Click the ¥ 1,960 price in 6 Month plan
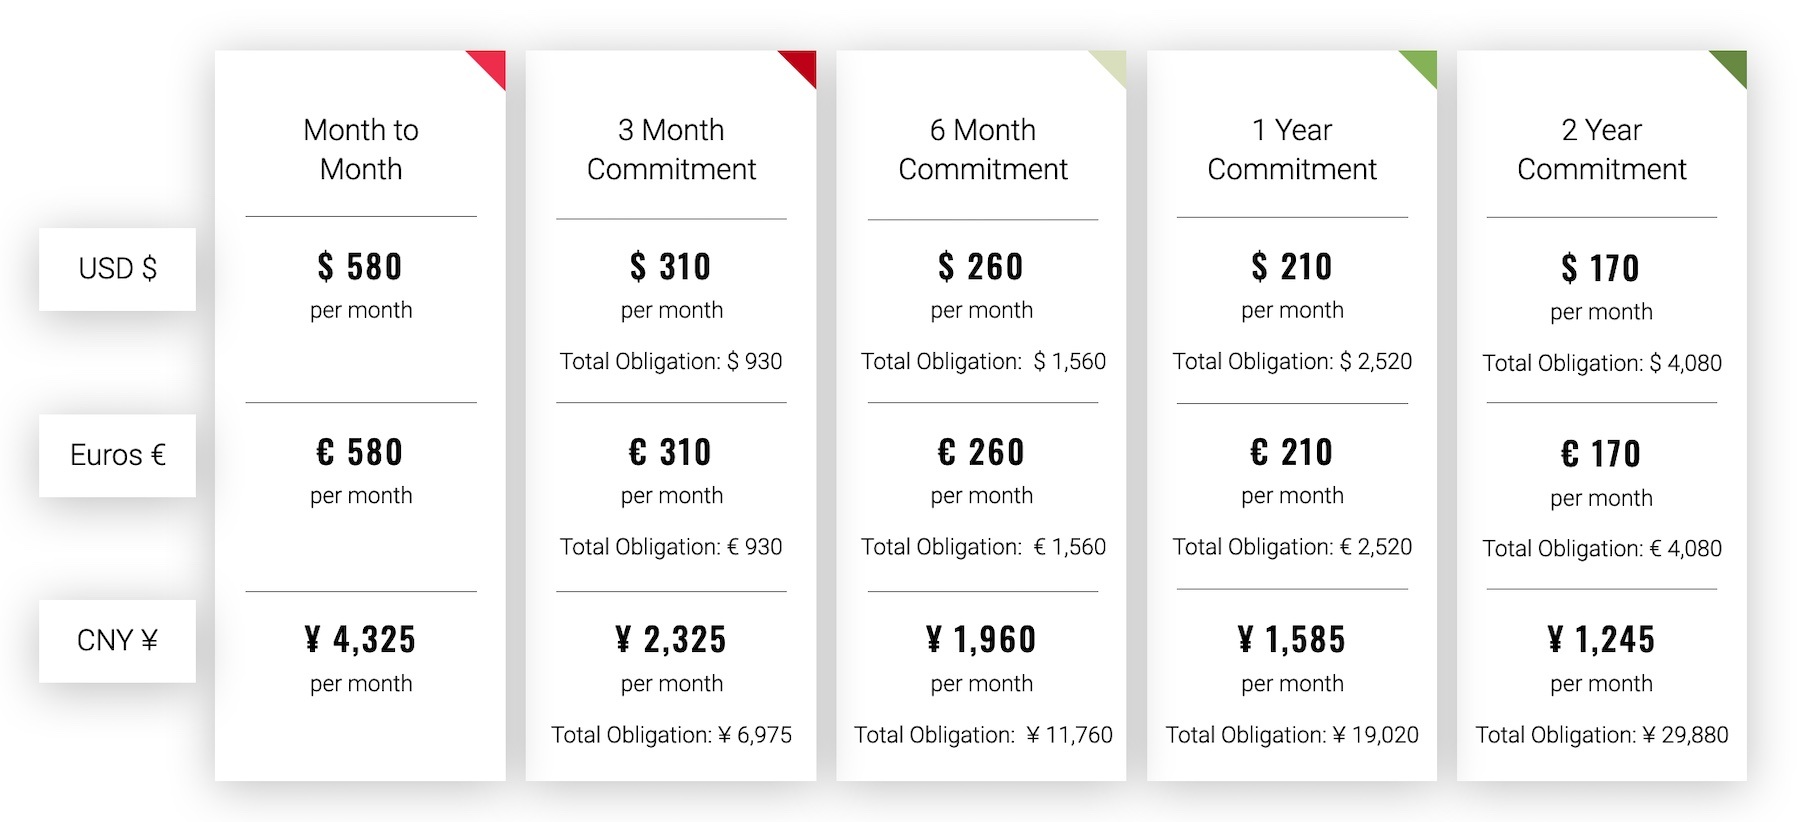The height and width of the screenshot is (822, 1800). coord(982,640)
